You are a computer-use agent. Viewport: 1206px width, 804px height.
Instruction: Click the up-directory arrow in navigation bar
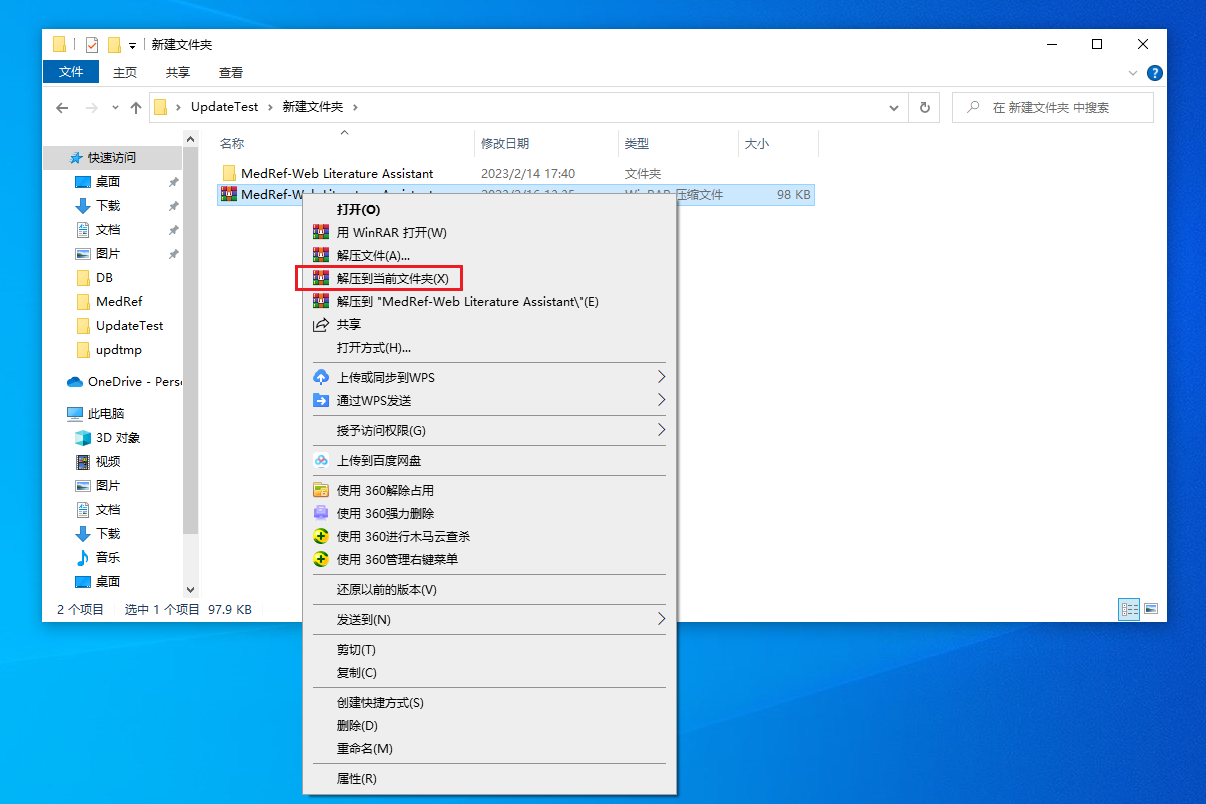(136, 108)
